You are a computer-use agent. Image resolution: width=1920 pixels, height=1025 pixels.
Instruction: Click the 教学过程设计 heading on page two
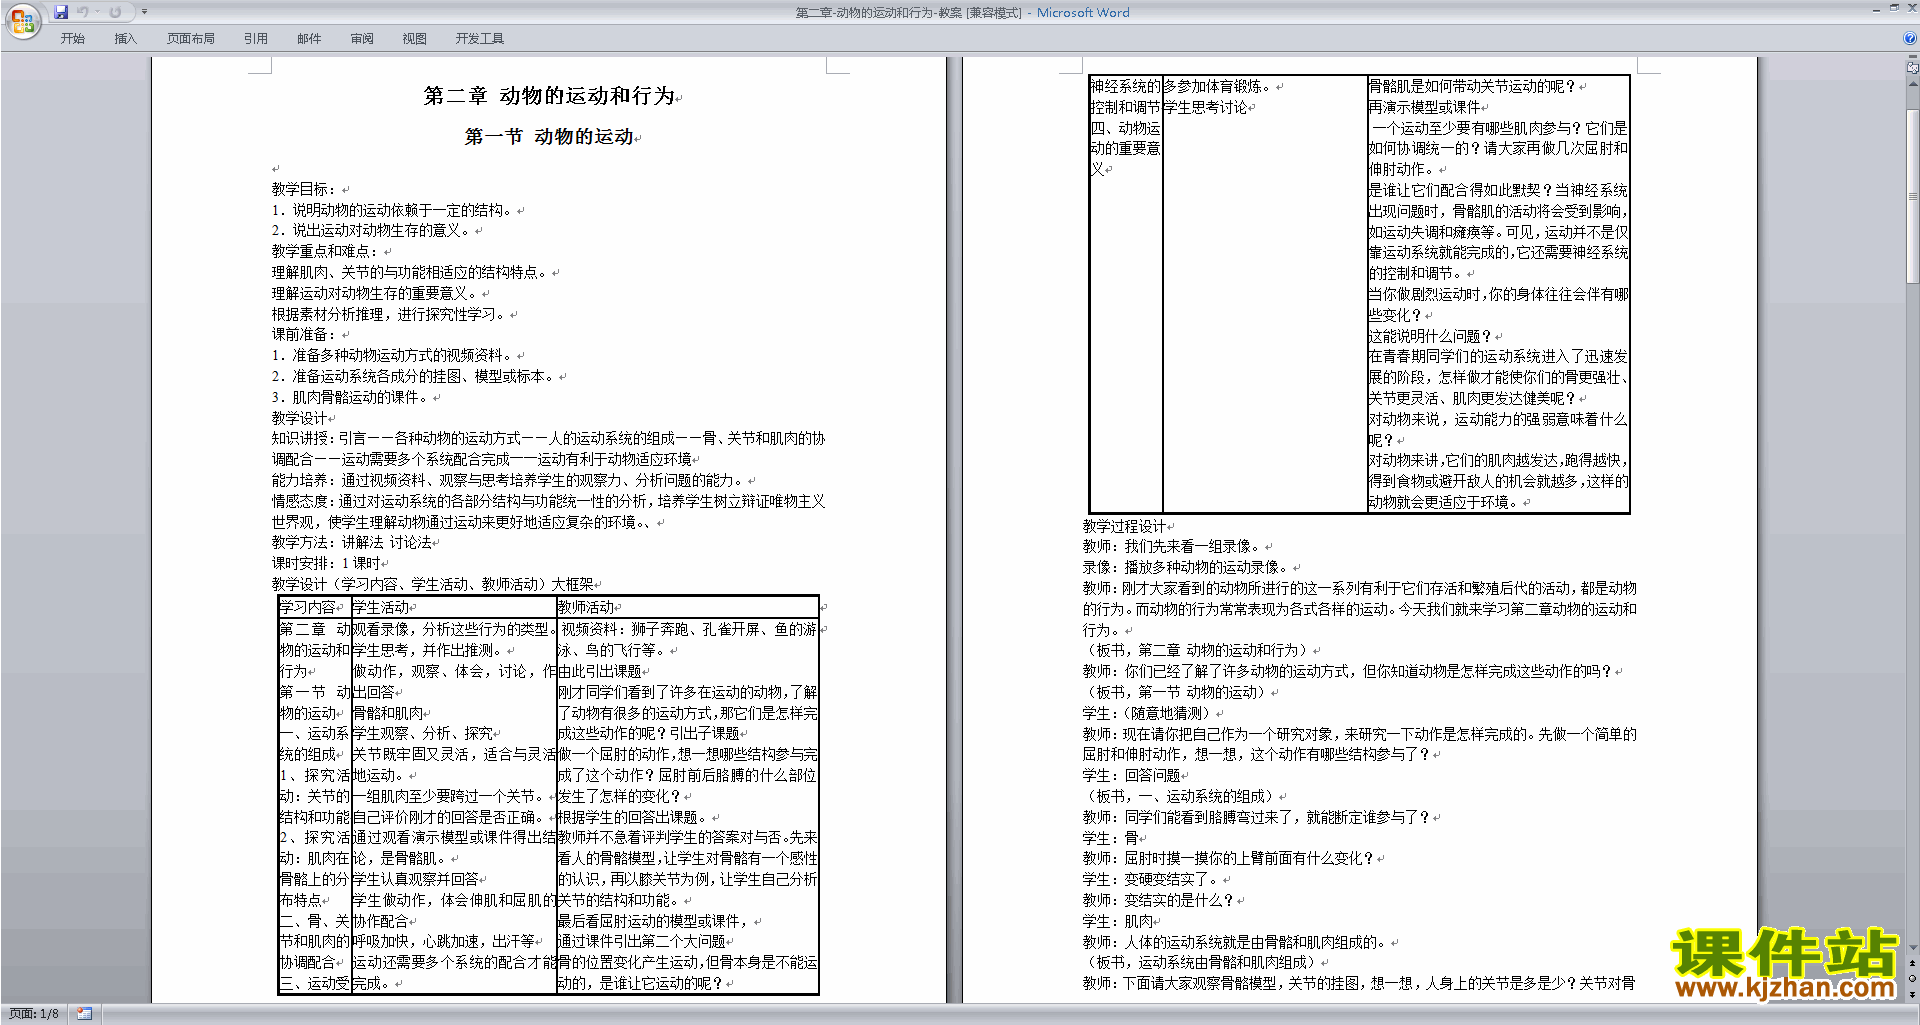pyautogui.click(x=1124, y=526)
